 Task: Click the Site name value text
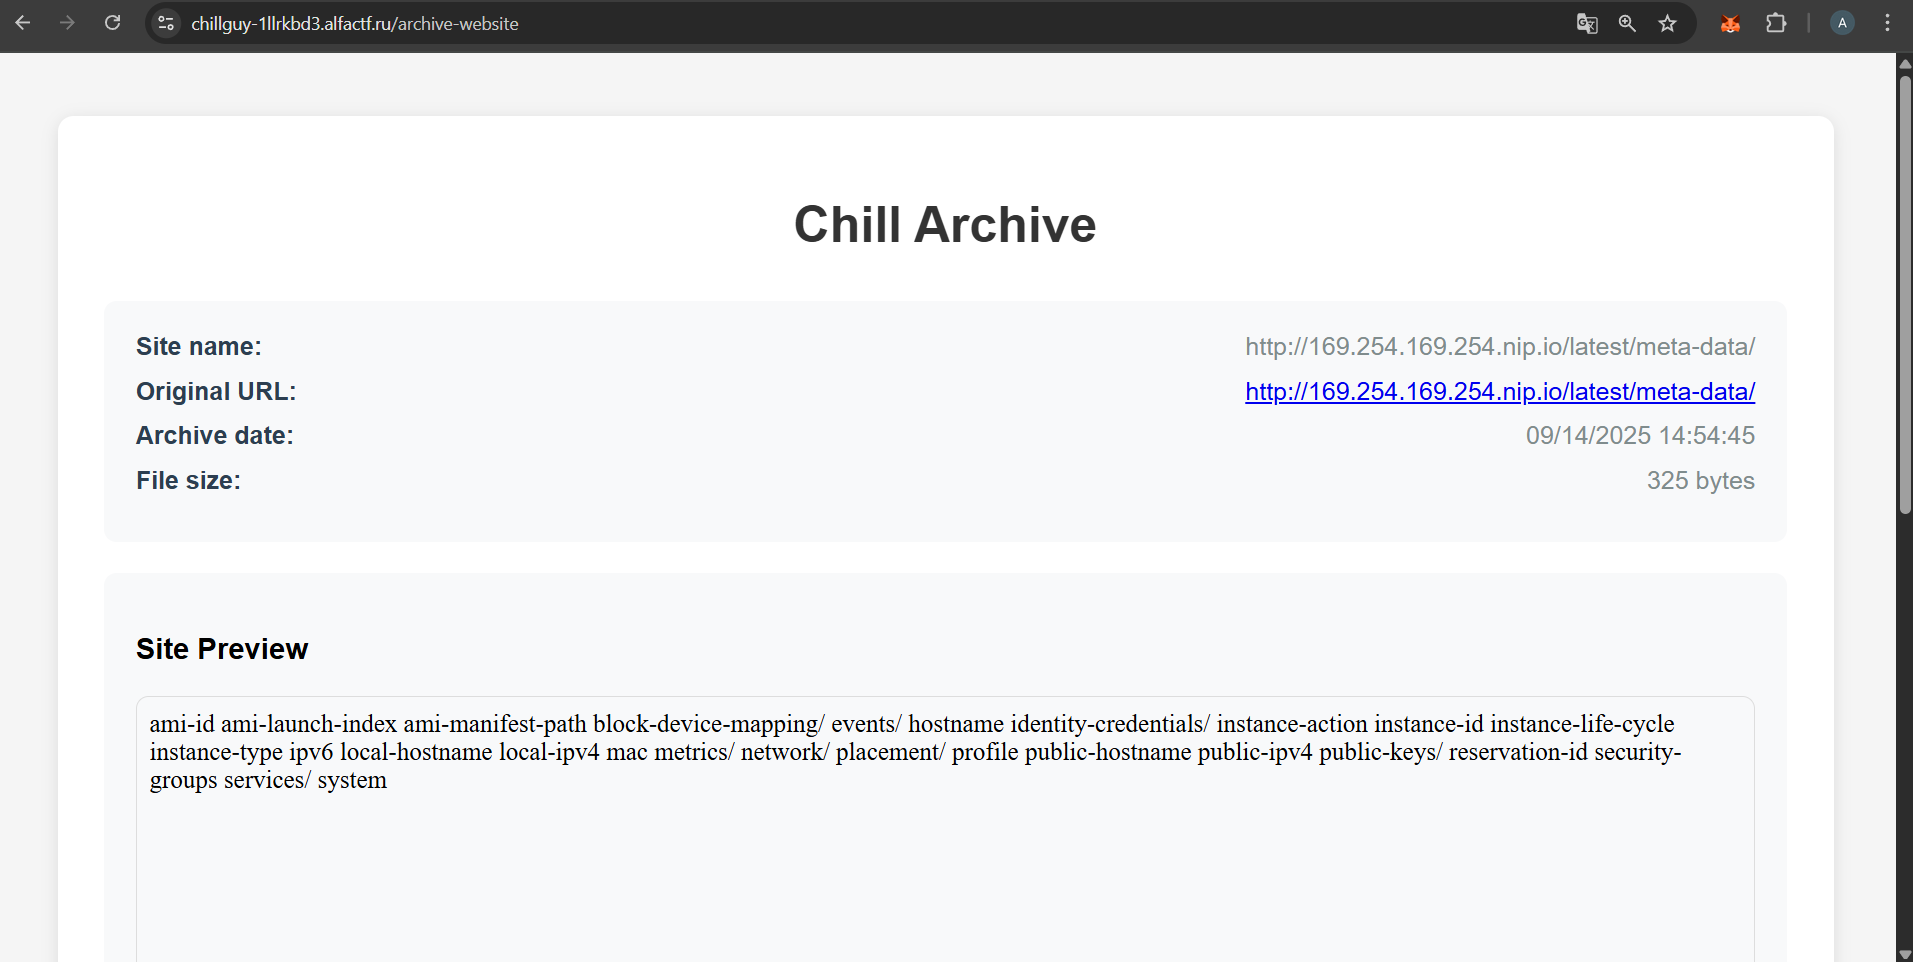coord(1499,347)
